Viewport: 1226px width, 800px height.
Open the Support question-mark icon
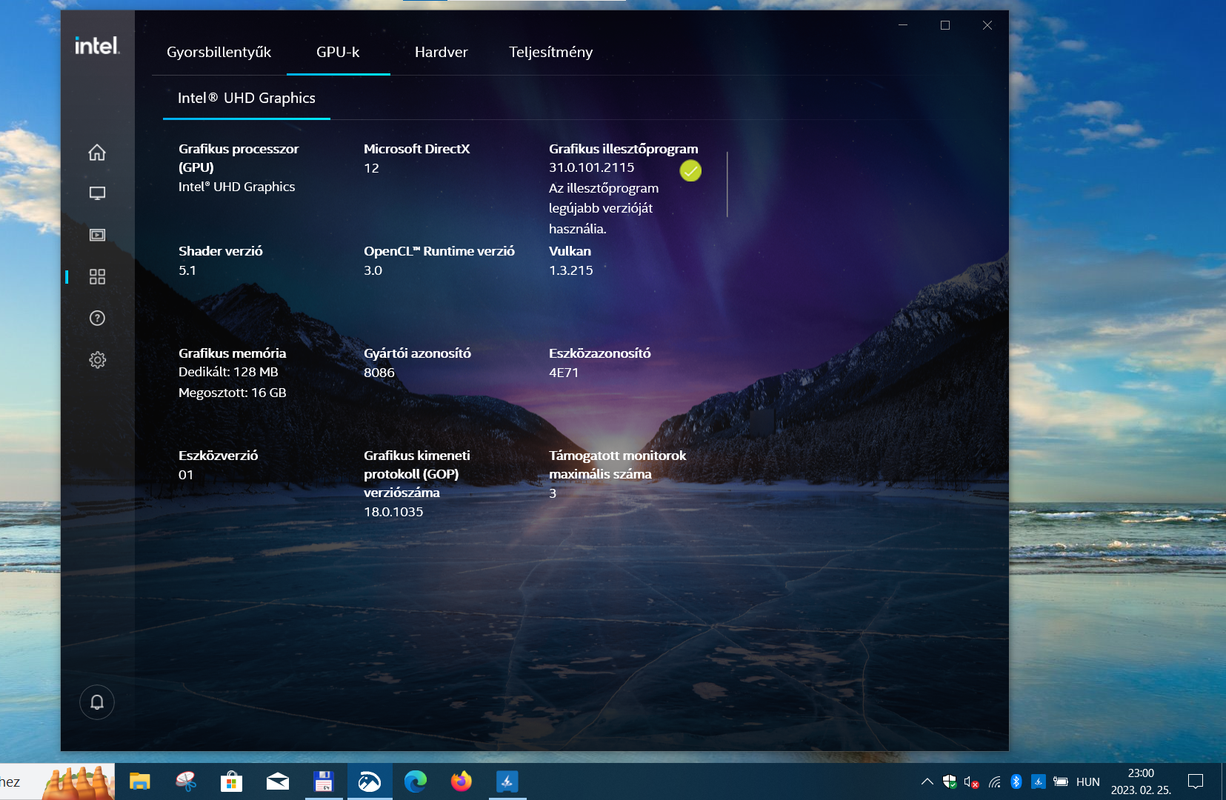97,318
